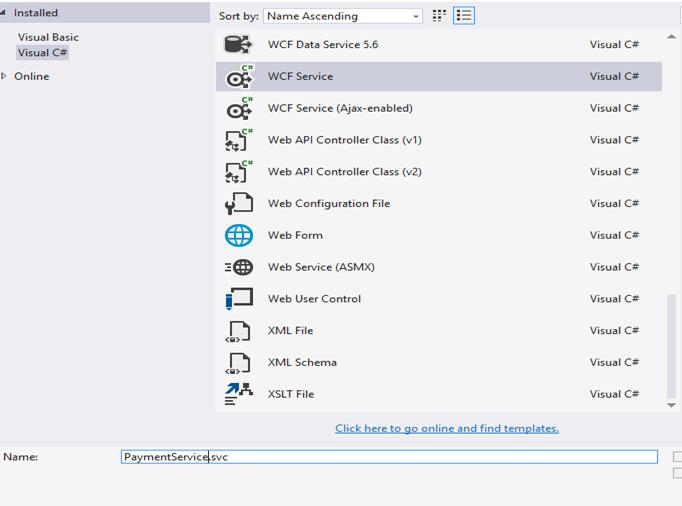Select Visual Basic in the template tree
Screen dimensions: 682x506
[x=48, y=37]
